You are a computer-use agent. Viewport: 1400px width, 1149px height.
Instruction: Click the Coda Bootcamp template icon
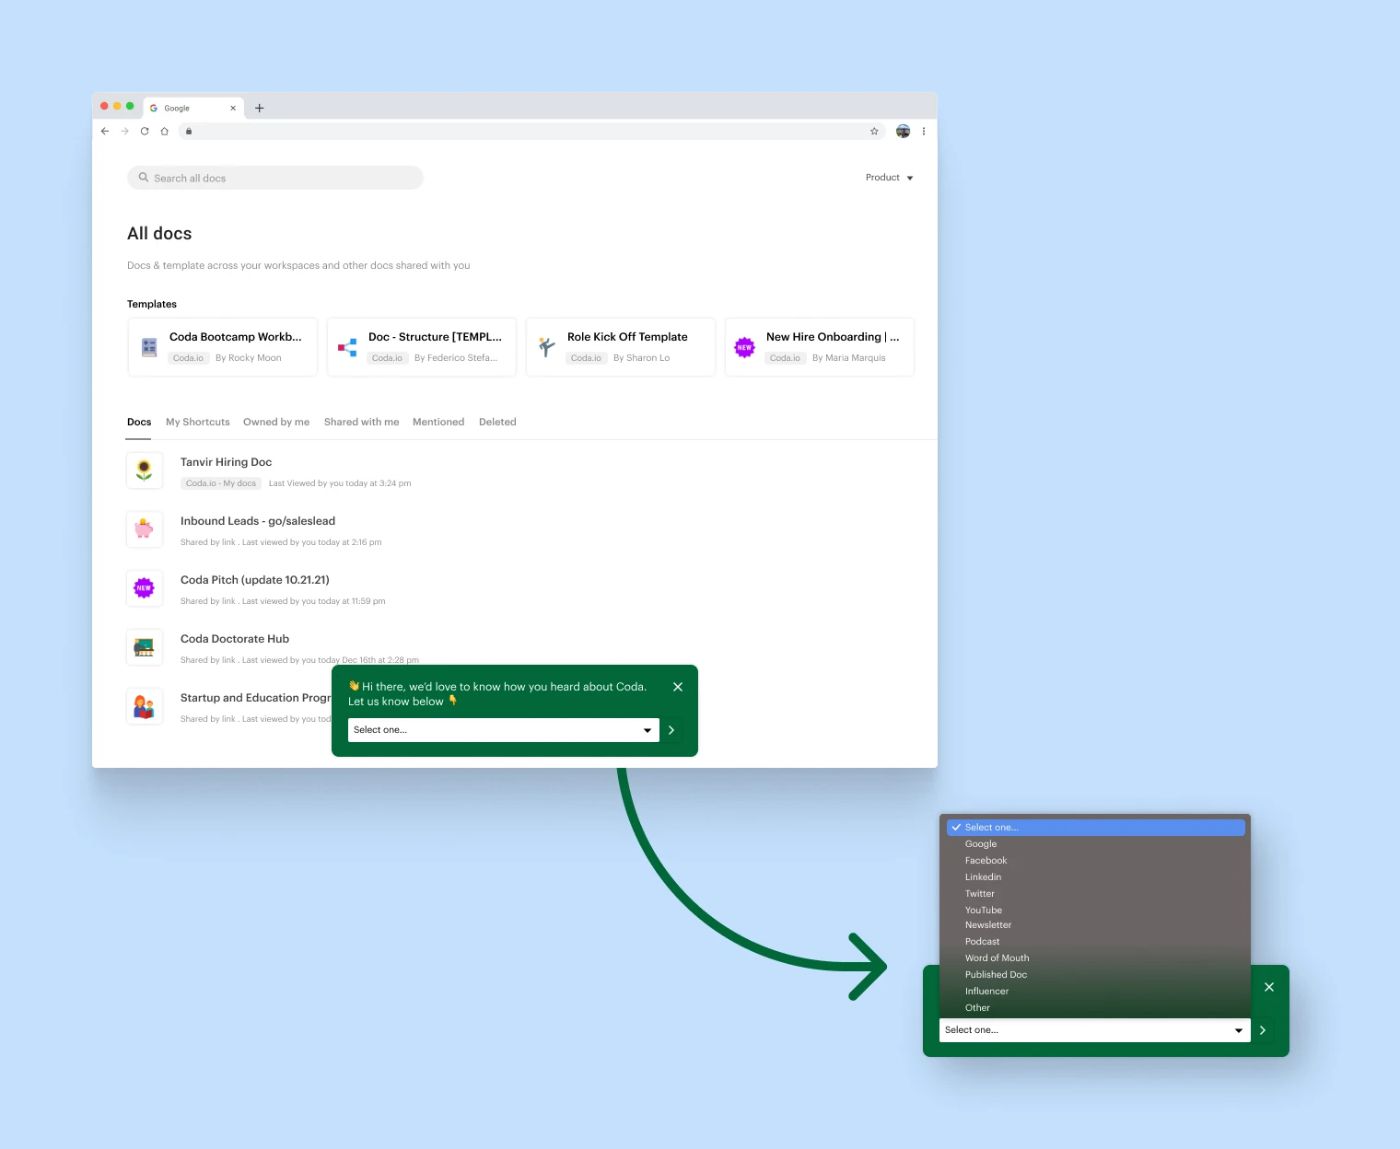click(x=149, y=347)
